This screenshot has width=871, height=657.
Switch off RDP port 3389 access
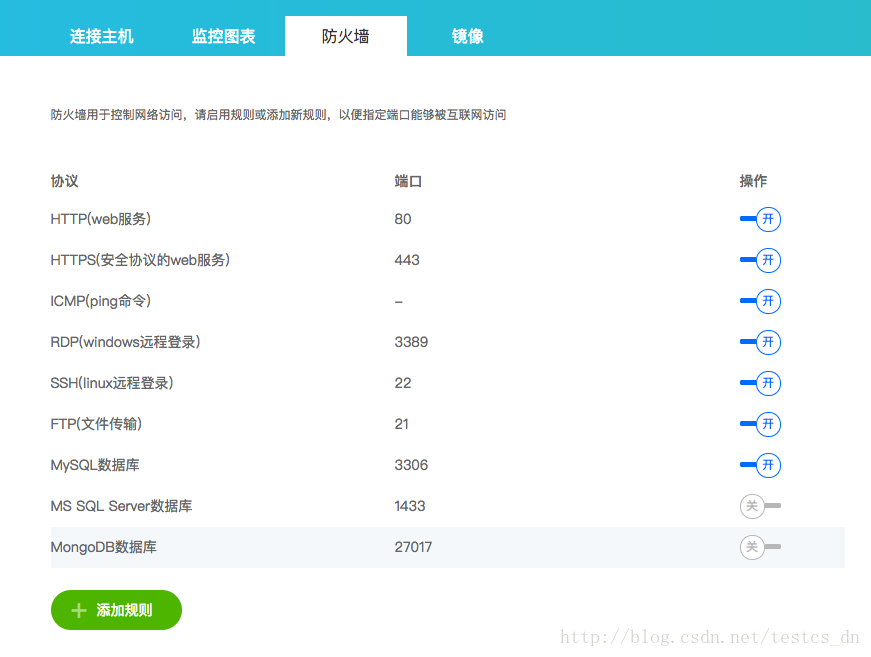(760, 342)
